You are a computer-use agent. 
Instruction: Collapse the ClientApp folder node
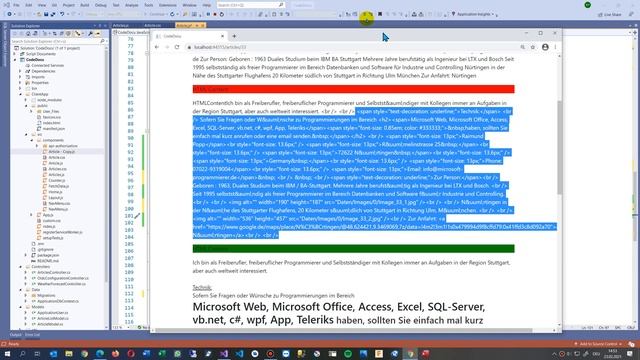point(20,94)
